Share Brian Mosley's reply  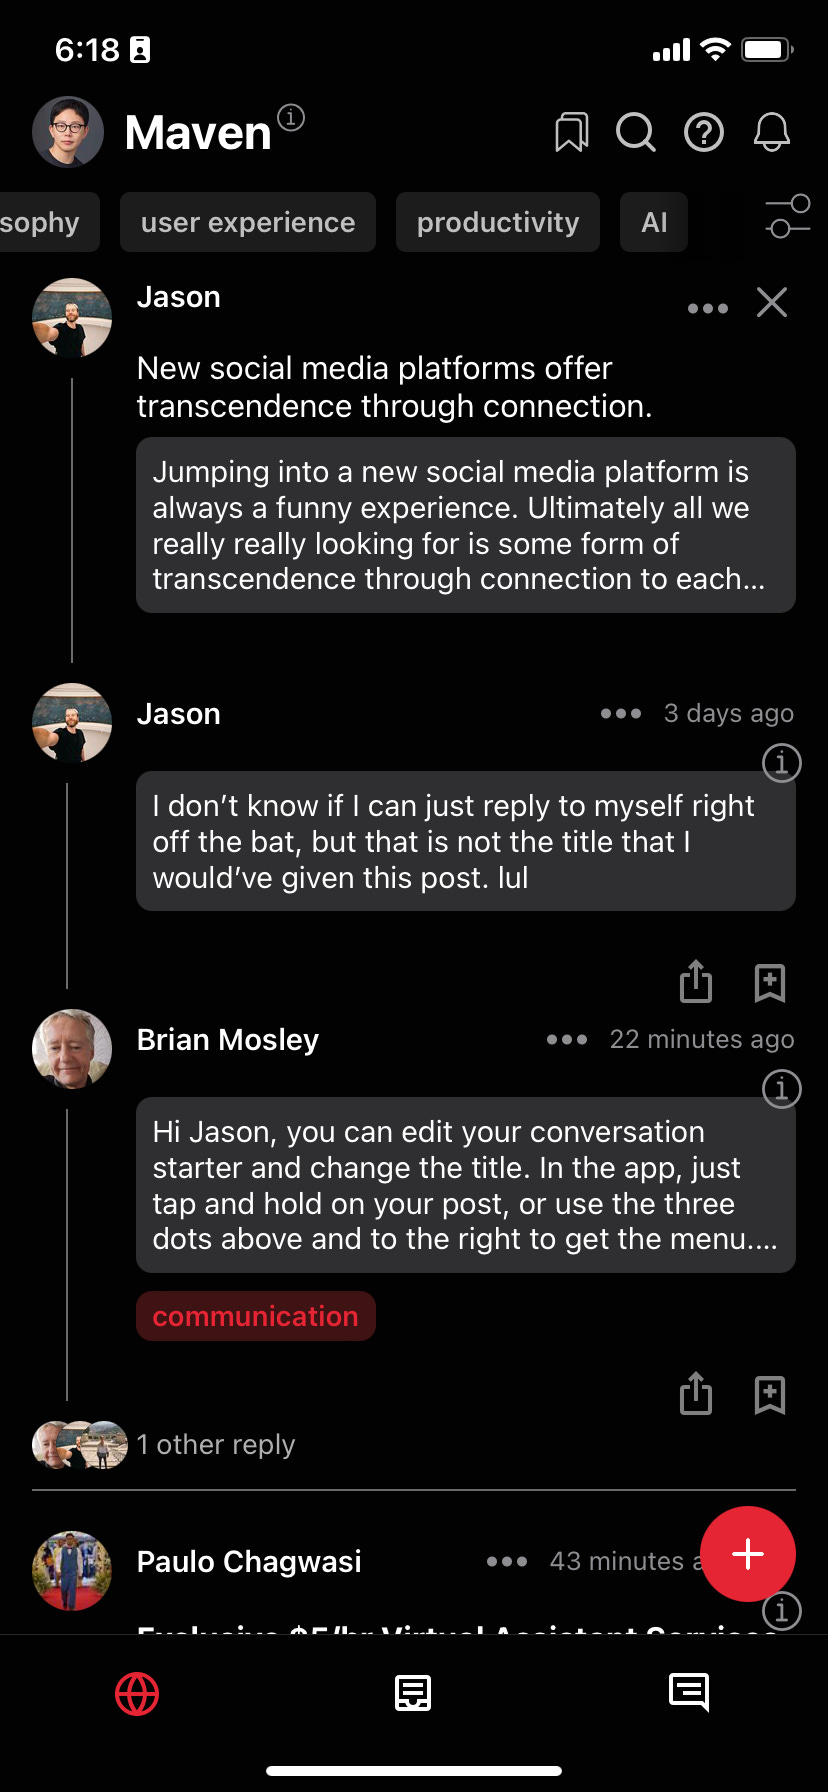click(x=696, y=1394)
